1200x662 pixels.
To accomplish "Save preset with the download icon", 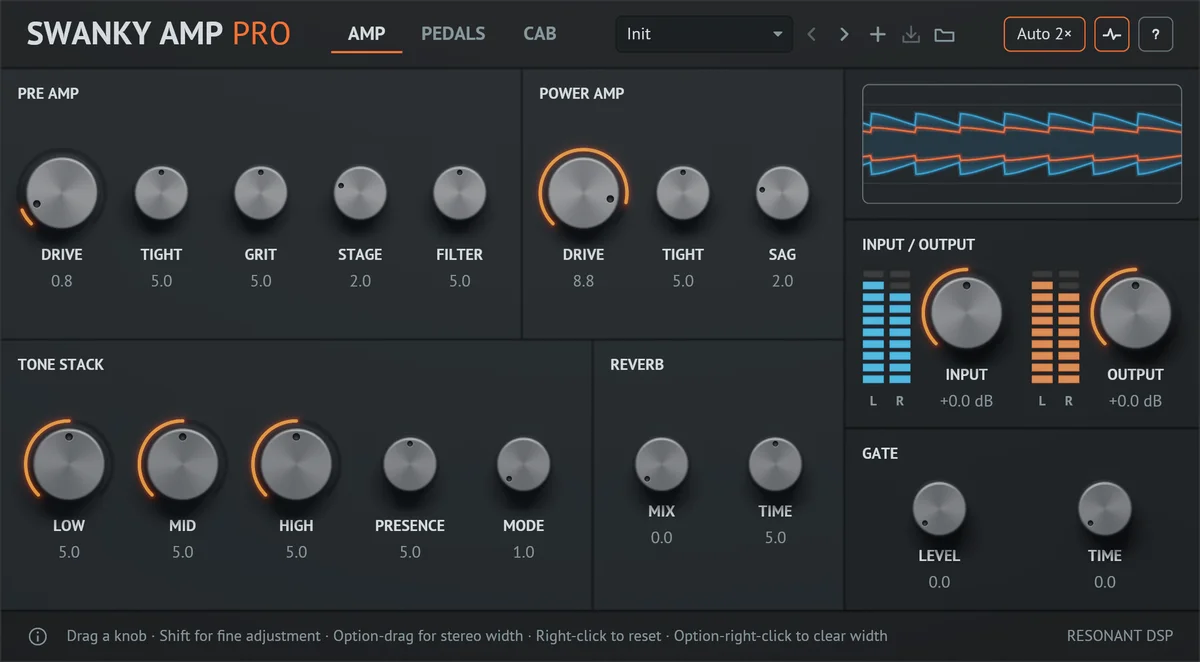I will point(910,35).
